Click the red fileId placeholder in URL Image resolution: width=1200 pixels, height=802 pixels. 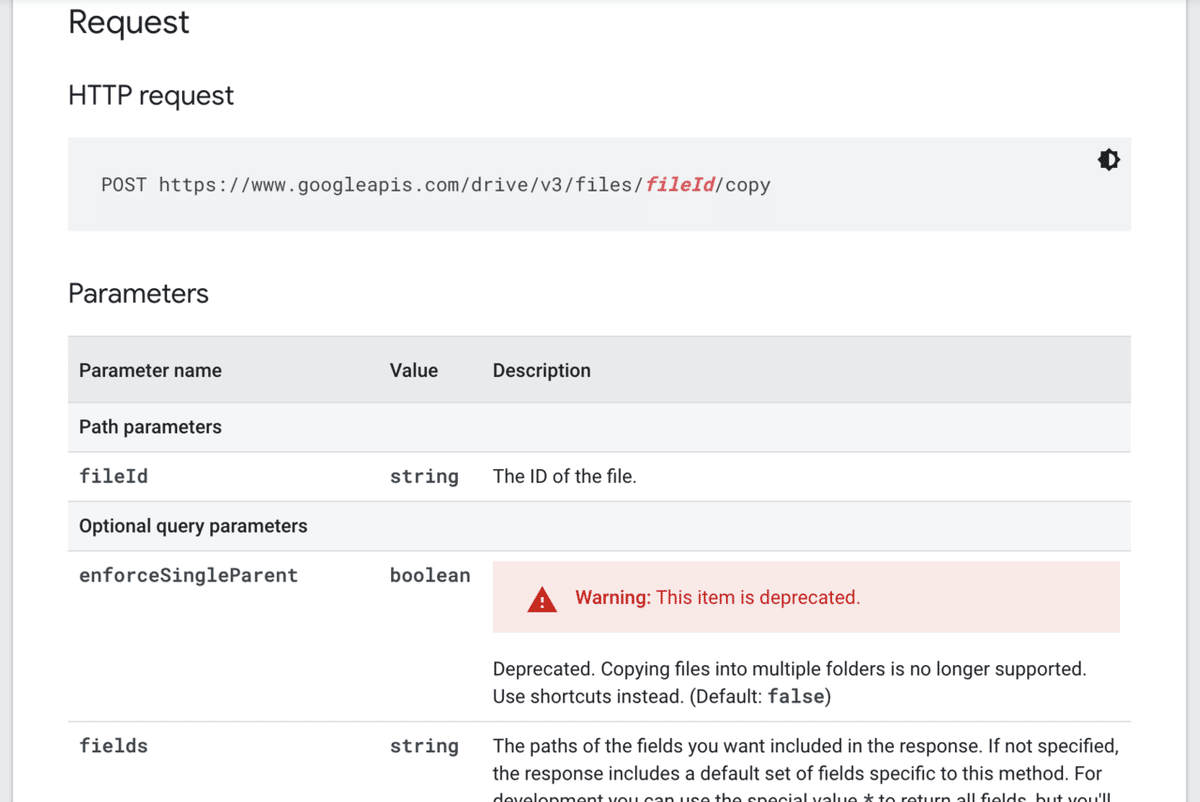click(x=680, y=185)
